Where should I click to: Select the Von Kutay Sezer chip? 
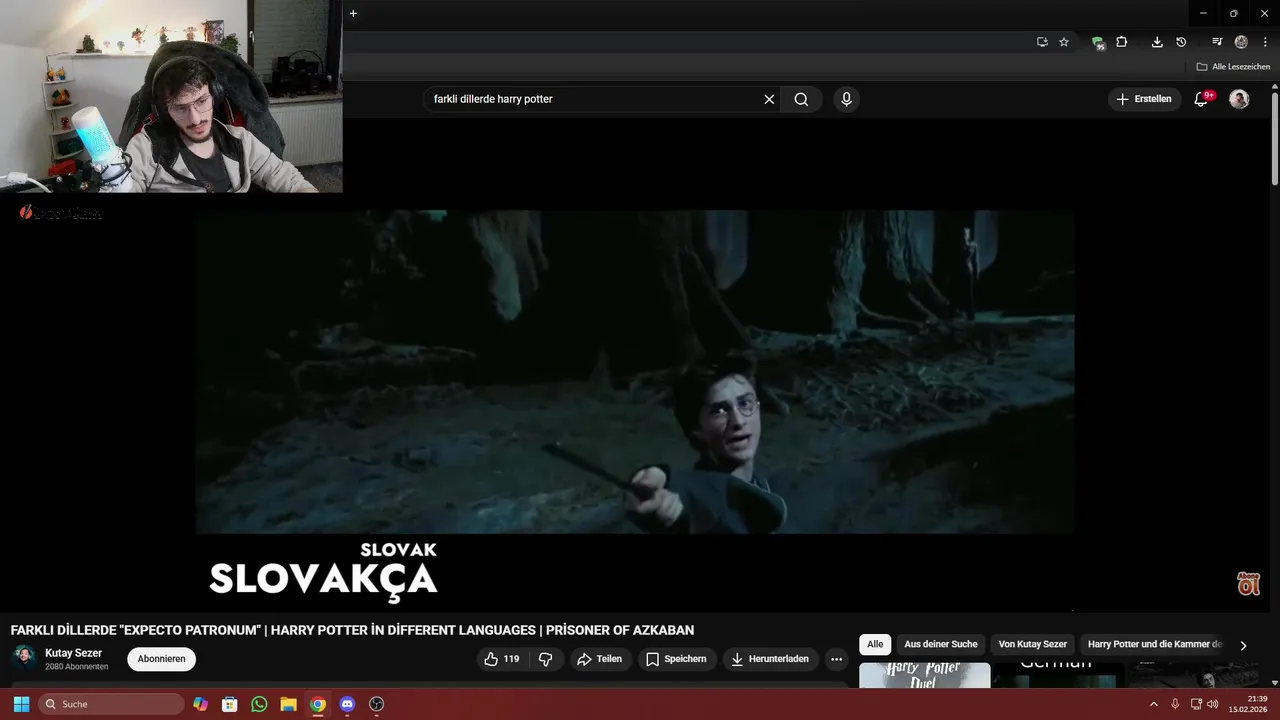1033,644
